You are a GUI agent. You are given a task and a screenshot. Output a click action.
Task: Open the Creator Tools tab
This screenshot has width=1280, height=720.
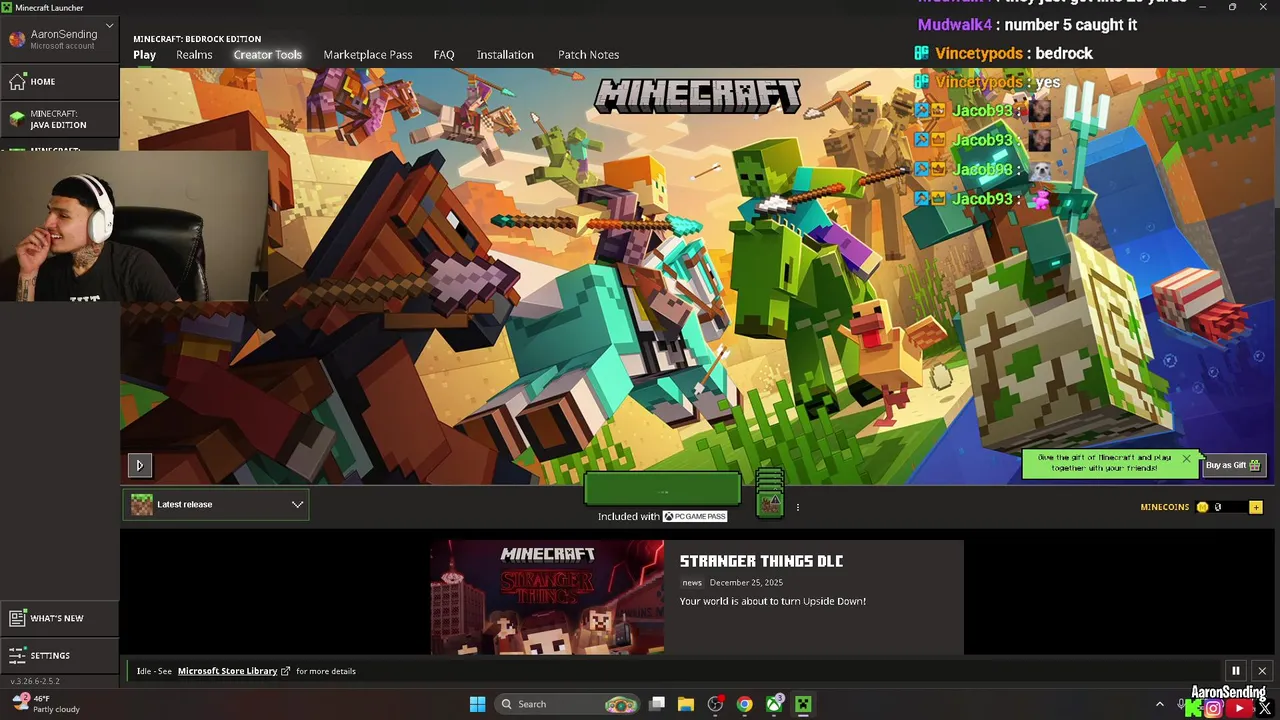267,55
